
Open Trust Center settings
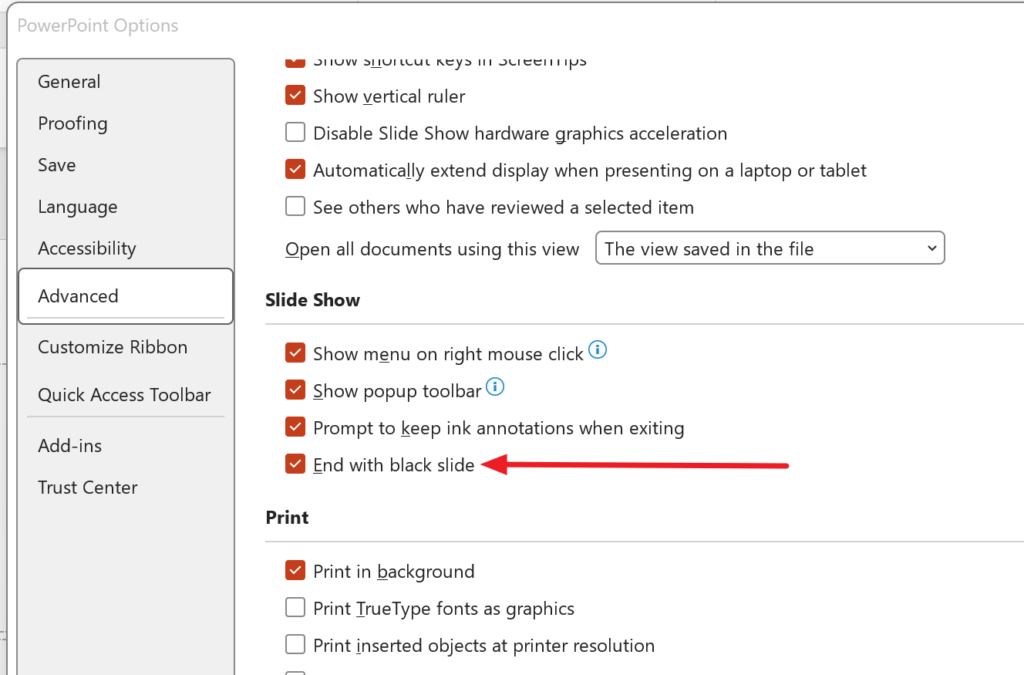(x=87, y=488)
